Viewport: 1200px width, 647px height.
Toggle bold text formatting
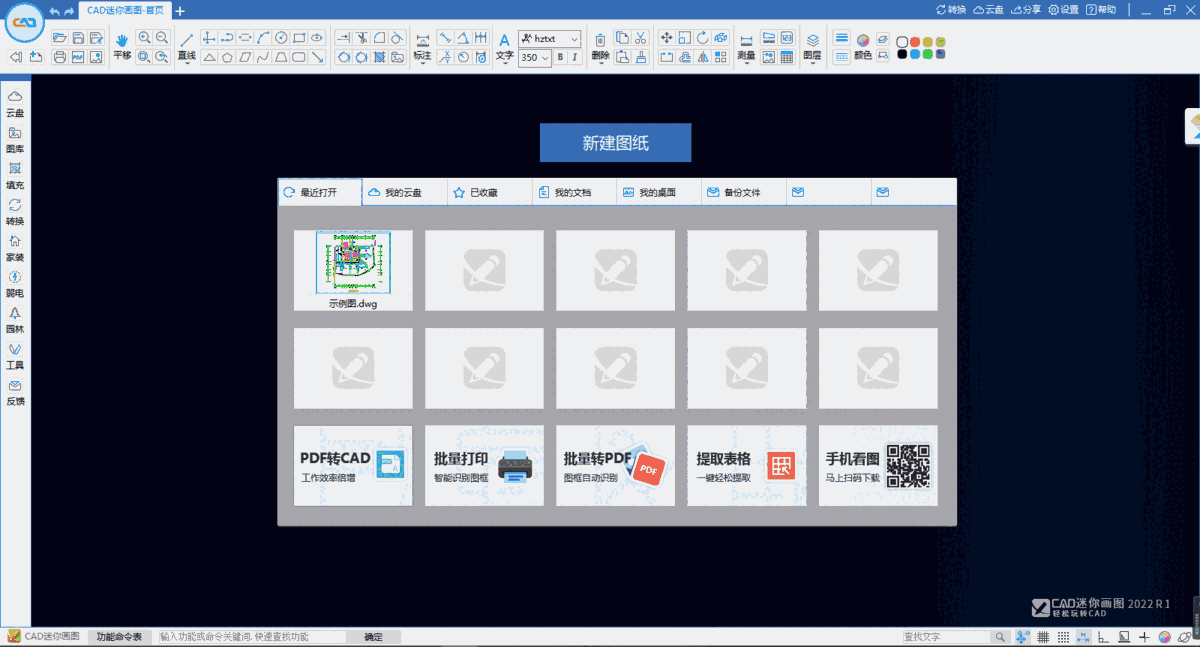(560, 57)
